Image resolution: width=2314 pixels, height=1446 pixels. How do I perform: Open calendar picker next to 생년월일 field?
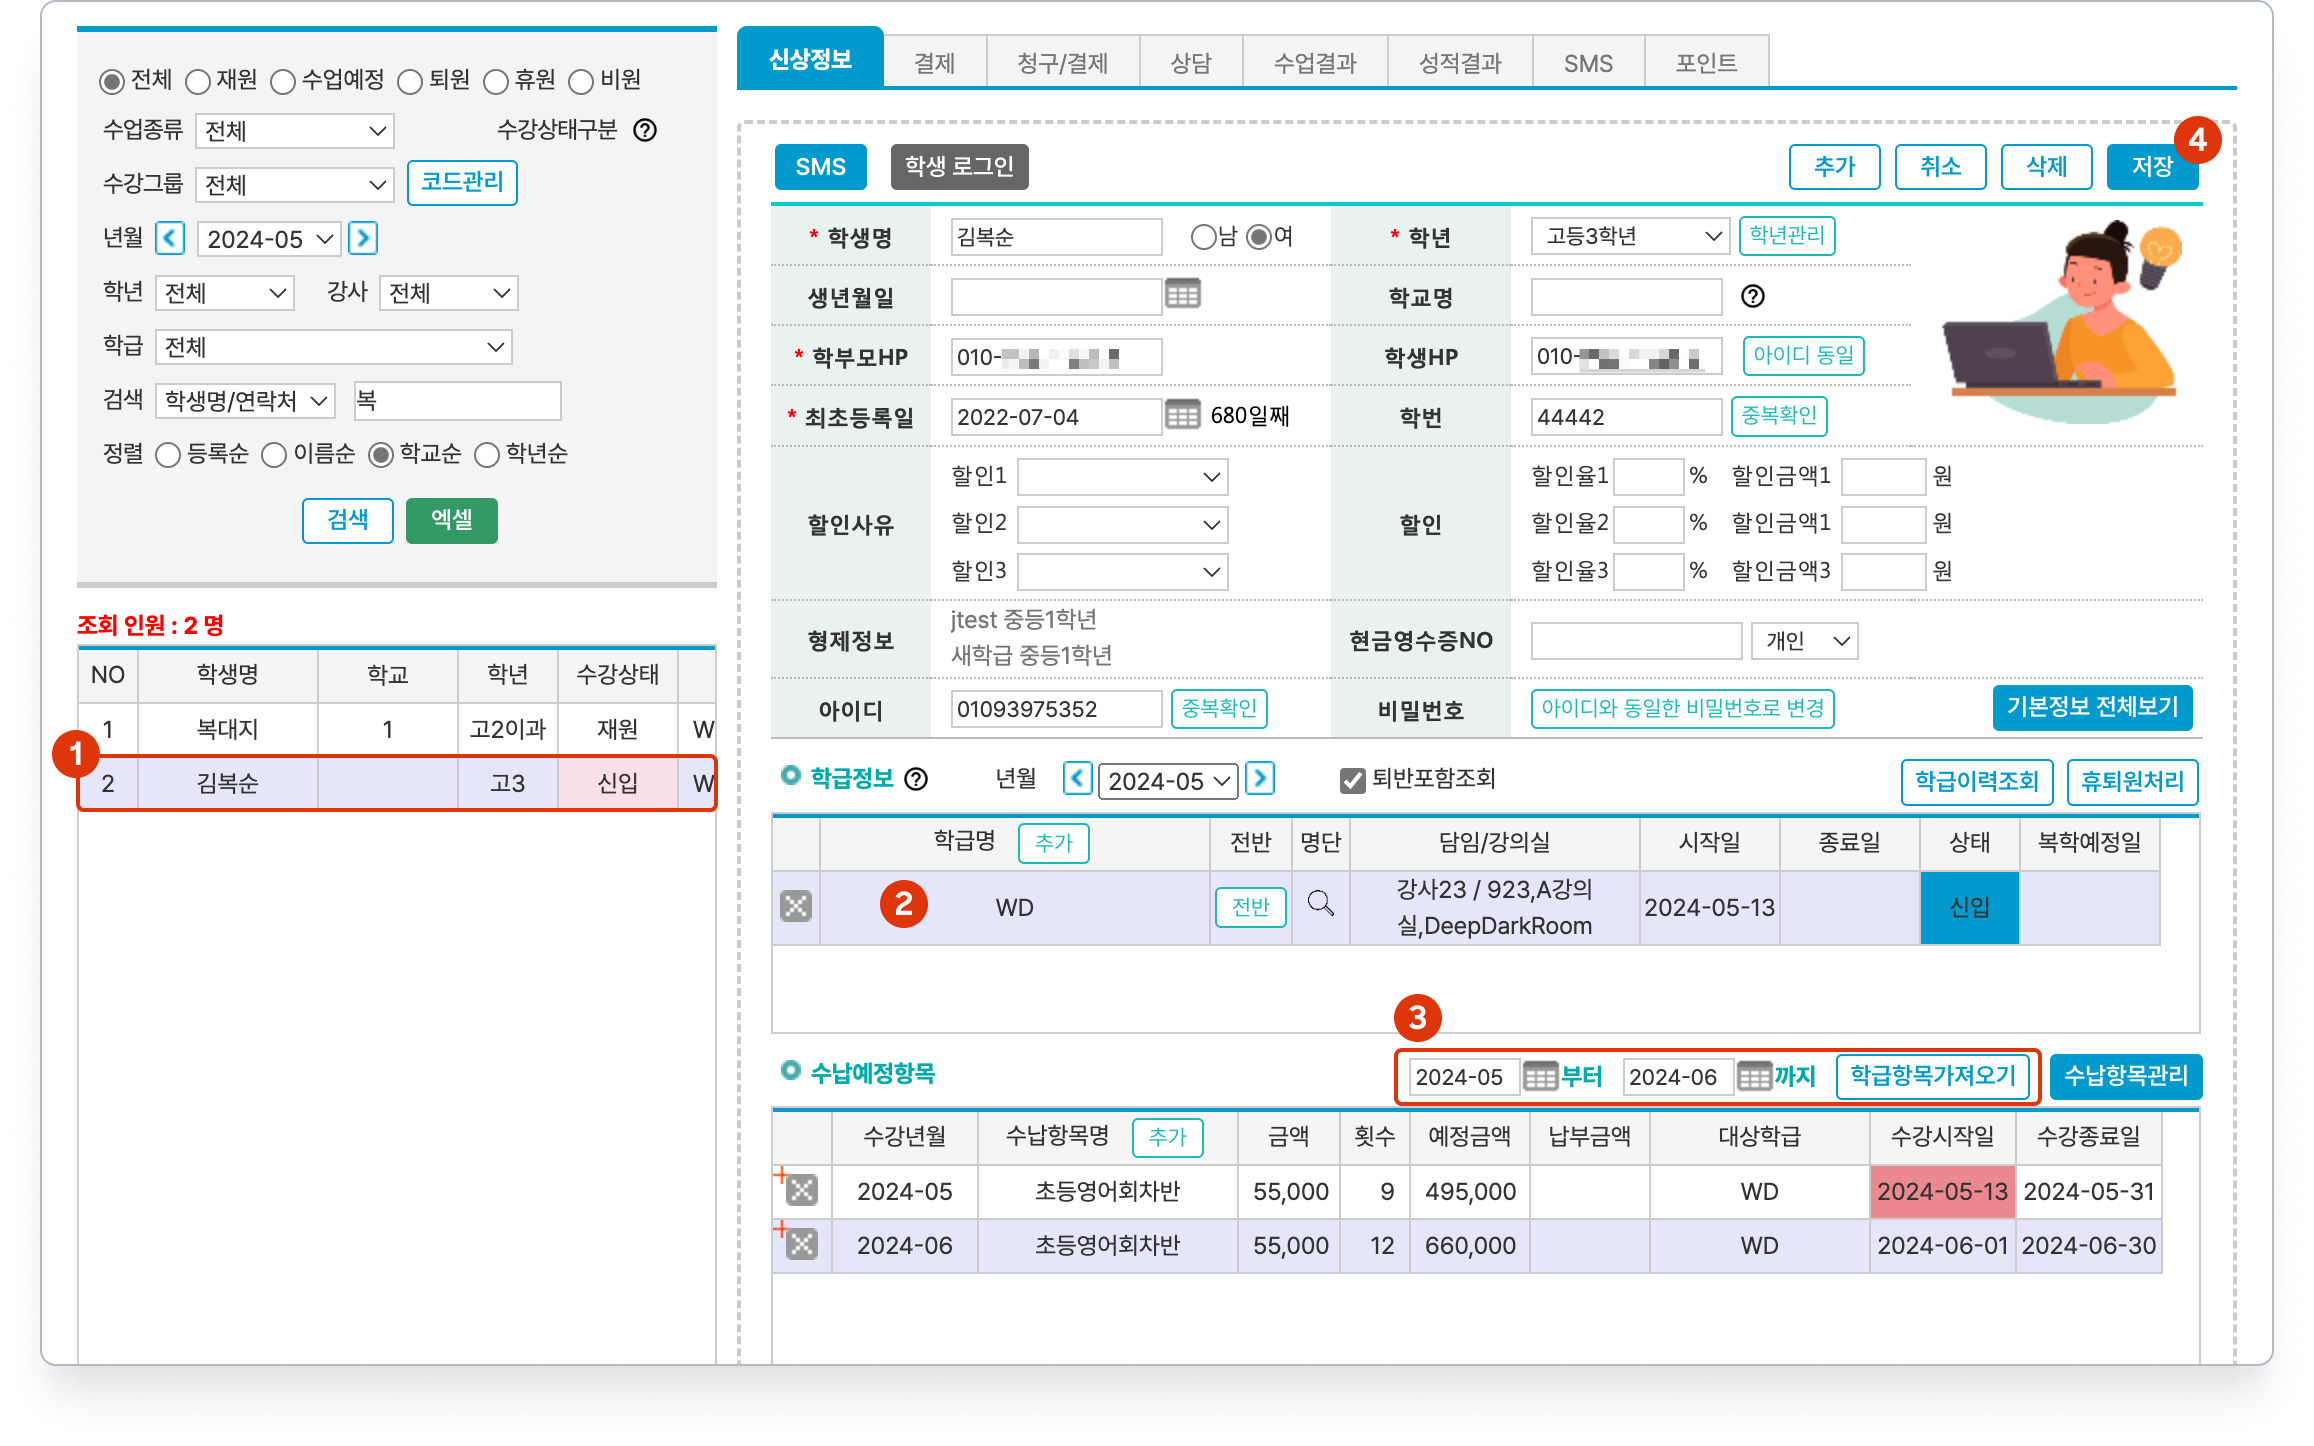click(x=1182, y=295)
